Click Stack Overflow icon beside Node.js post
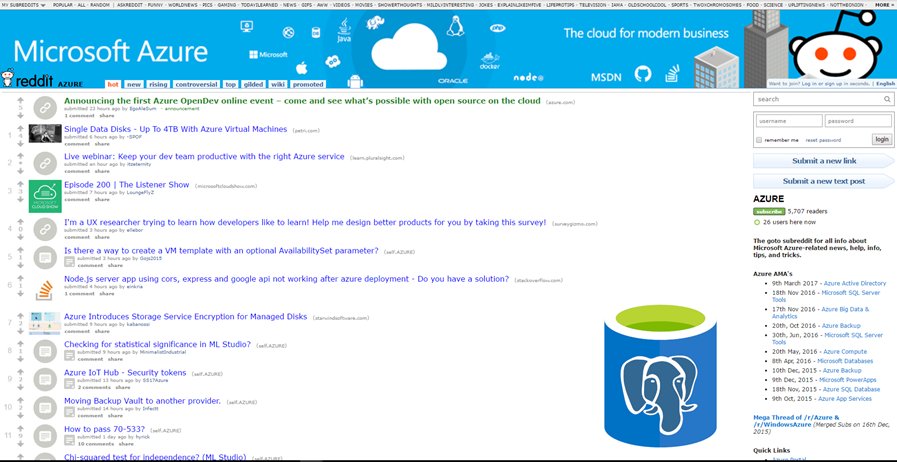Image resolution: width=897 pixels, height=462 pixels. click(x=45, y=290)
